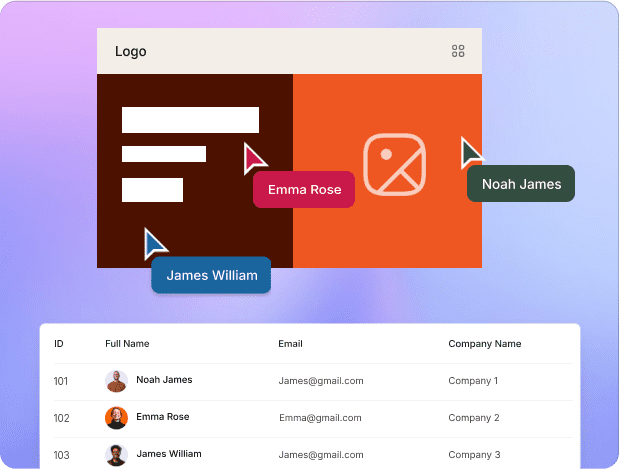Click James@gmail.com in row 103
Viewport: 619px width, 469px height.
click(321, 455)
